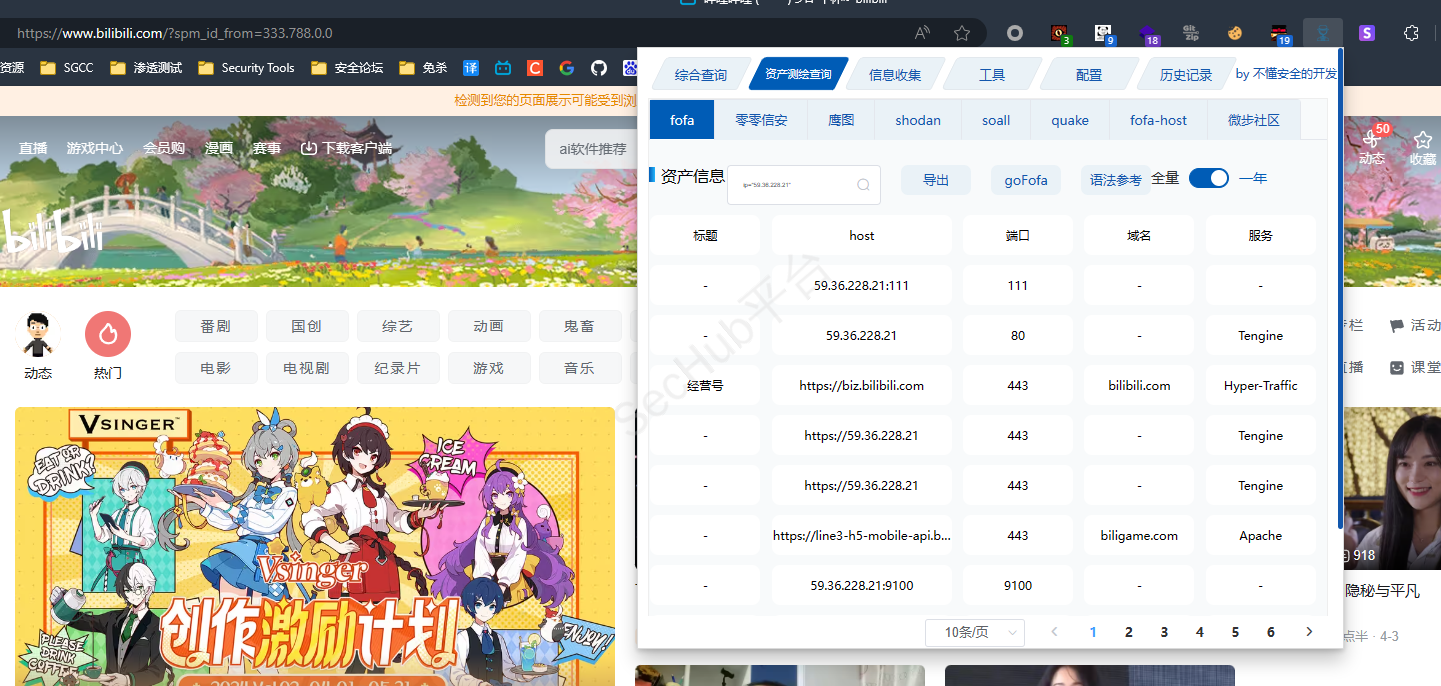Click the 导出 export button
This screenshot has height=686, width=1441.
(935, 180)
